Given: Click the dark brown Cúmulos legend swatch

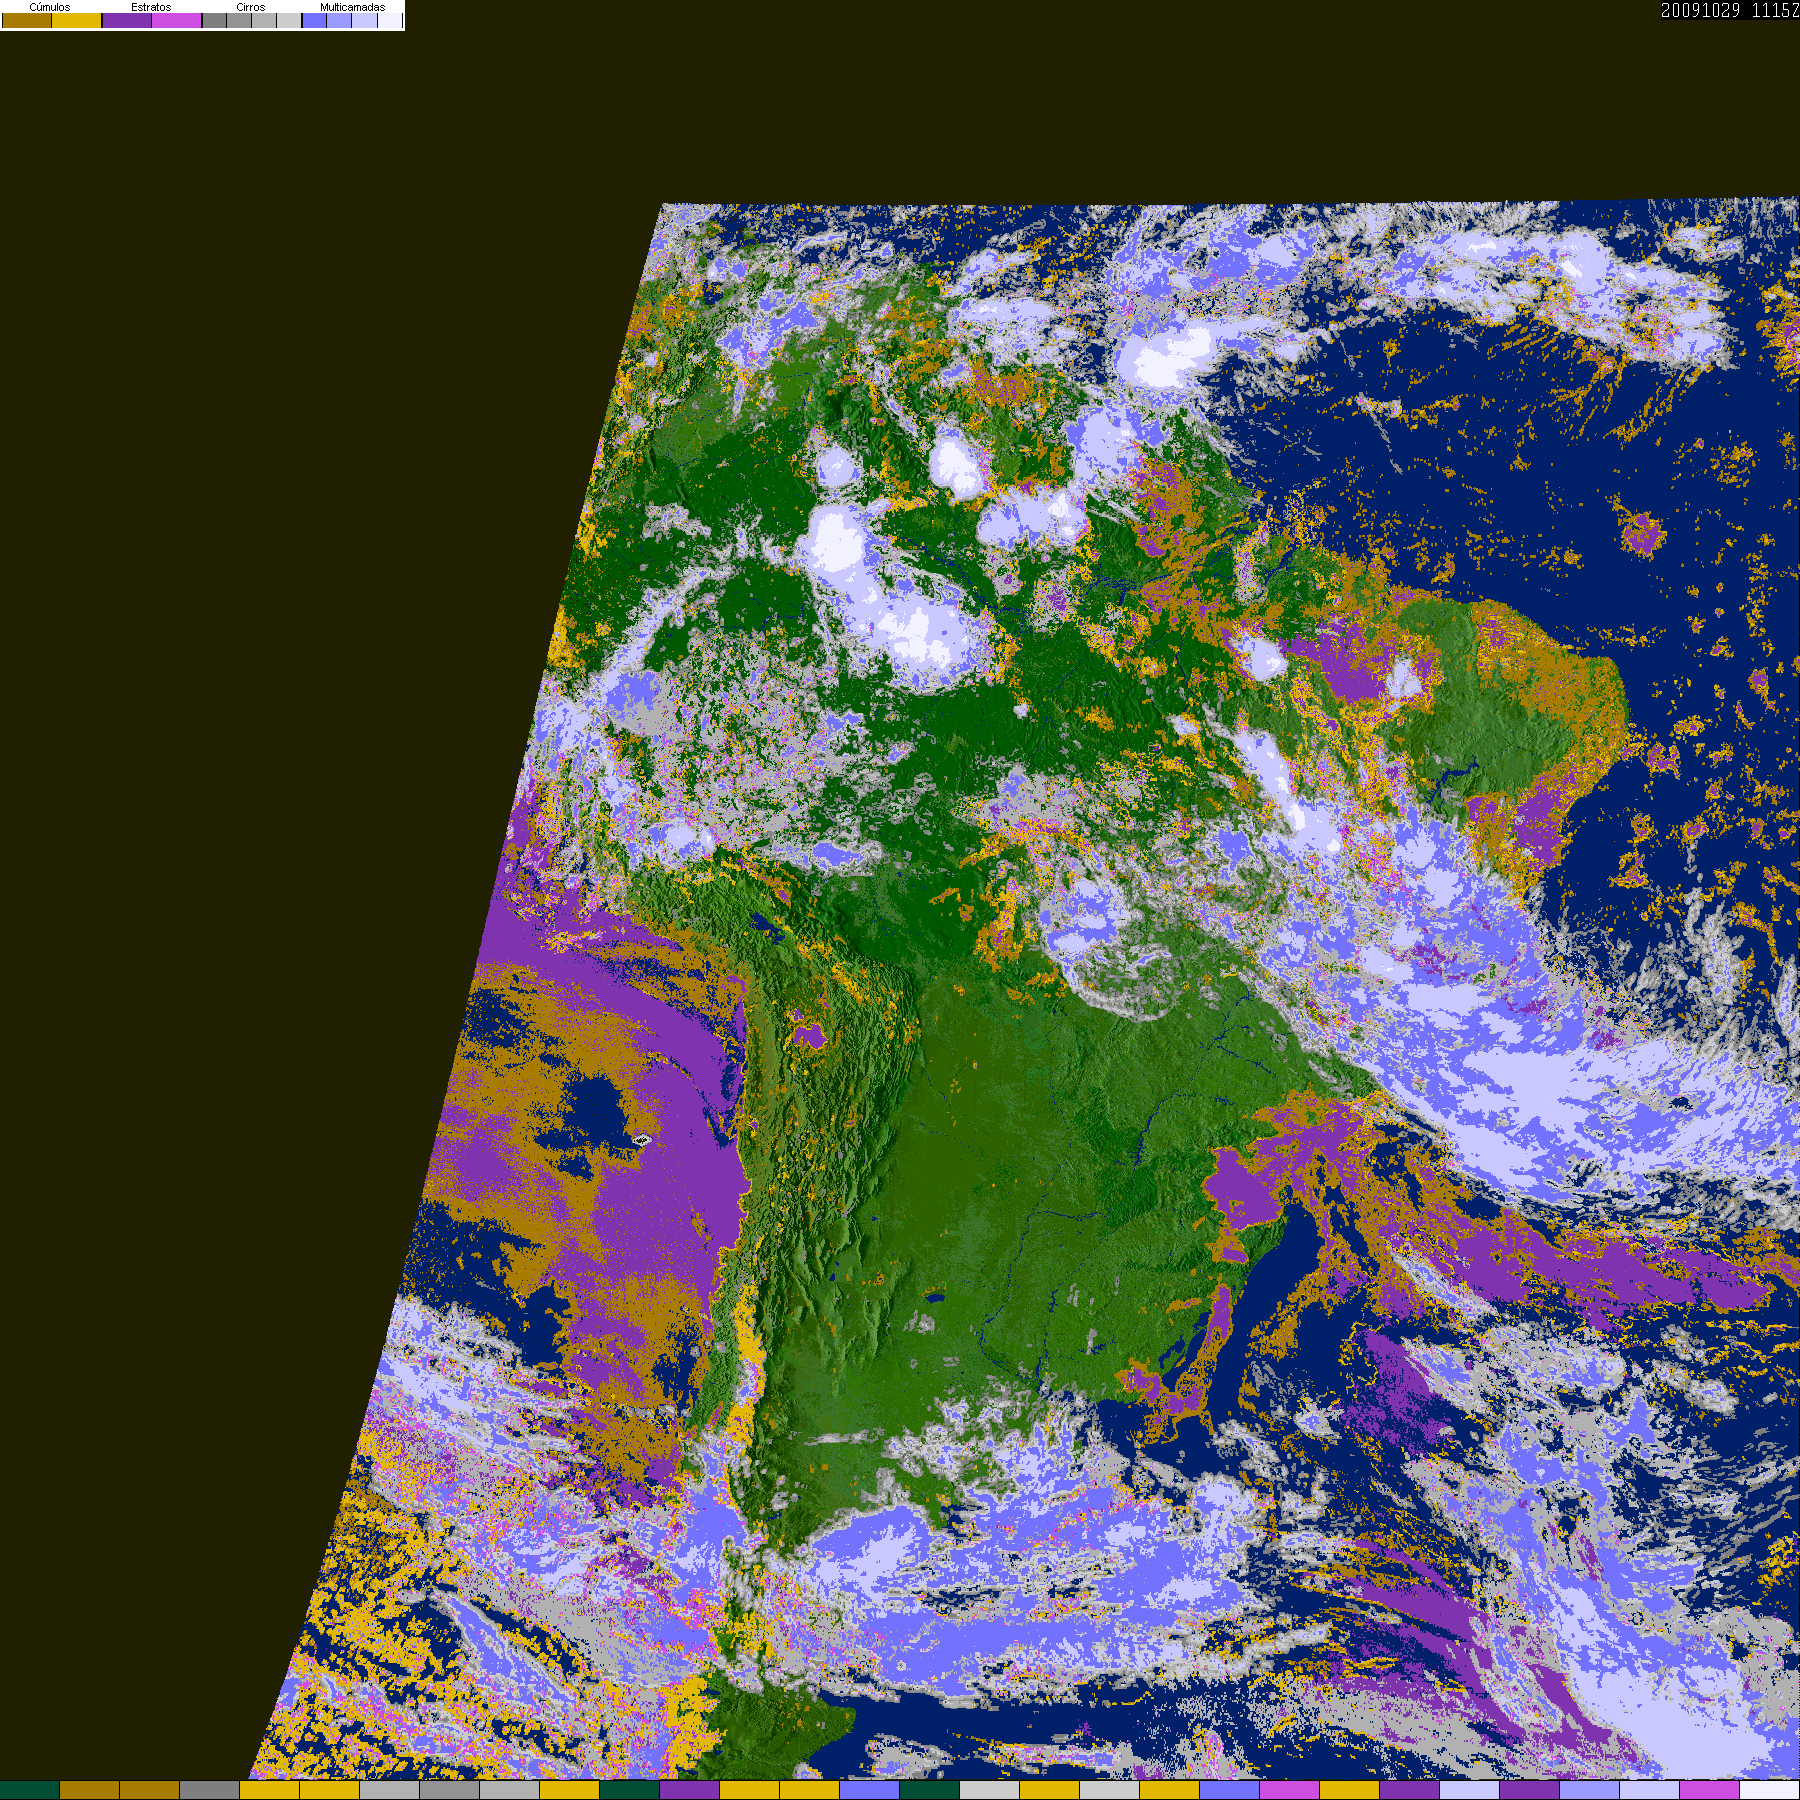Looking at the screenshot, I should tap(27, 21).
